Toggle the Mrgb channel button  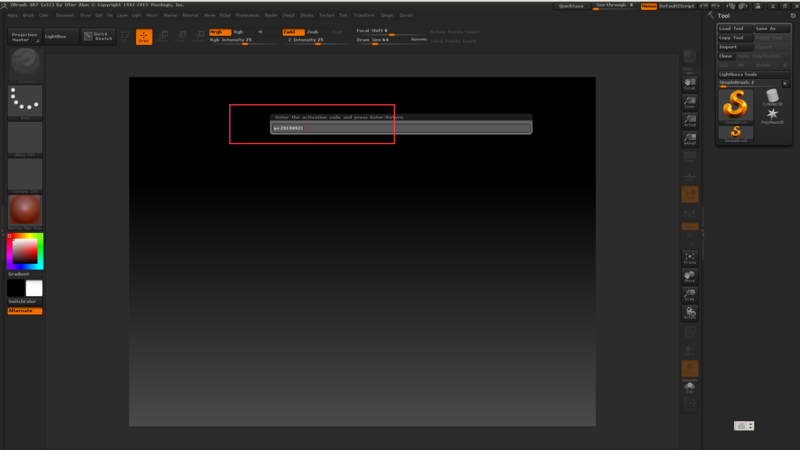pyautogui.click(x=217, y=32)
